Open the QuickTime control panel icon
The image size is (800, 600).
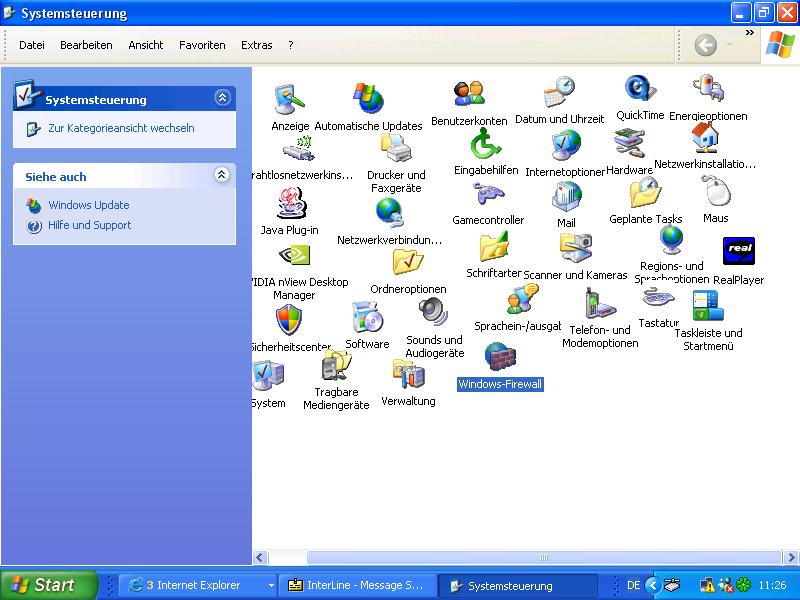click(640, 91)
